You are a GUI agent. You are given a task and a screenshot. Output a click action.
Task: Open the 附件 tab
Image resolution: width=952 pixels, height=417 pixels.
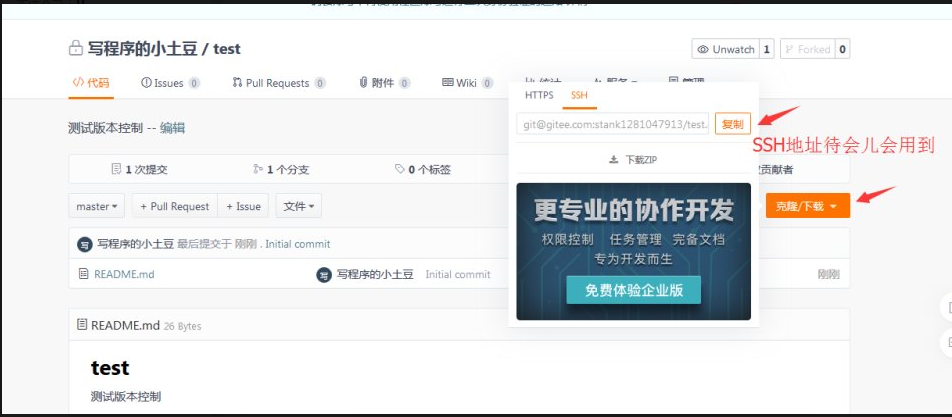pyautogui.click(x=384, y=83)
